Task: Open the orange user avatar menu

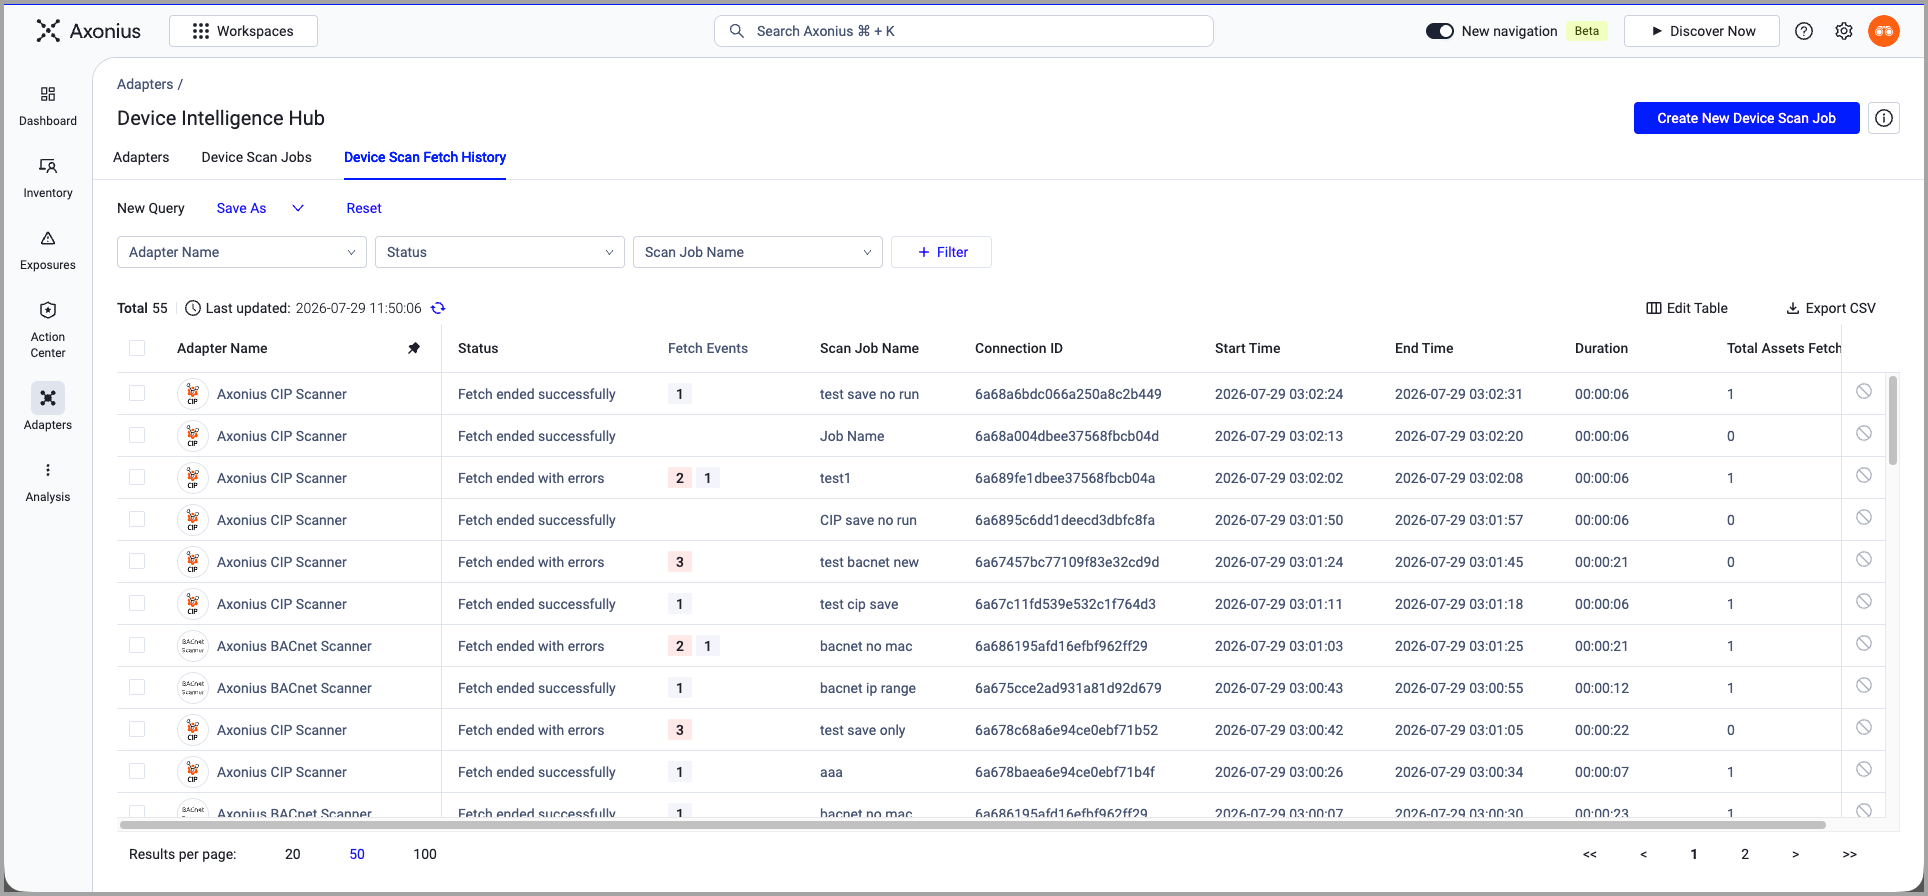Action: click(1884, 31)
